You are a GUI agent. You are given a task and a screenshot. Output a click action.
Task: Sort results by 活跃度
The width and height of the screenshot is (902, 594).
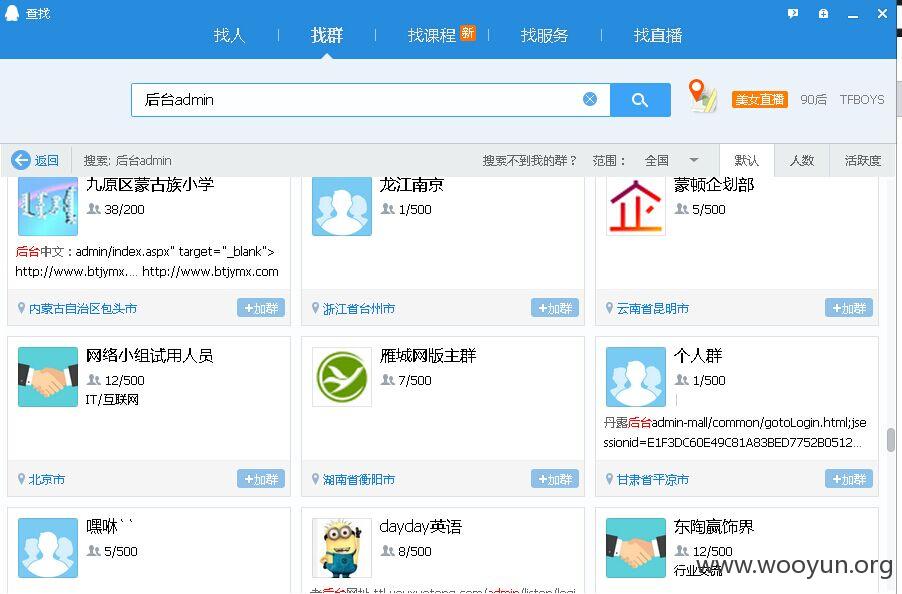pos(863,160)
